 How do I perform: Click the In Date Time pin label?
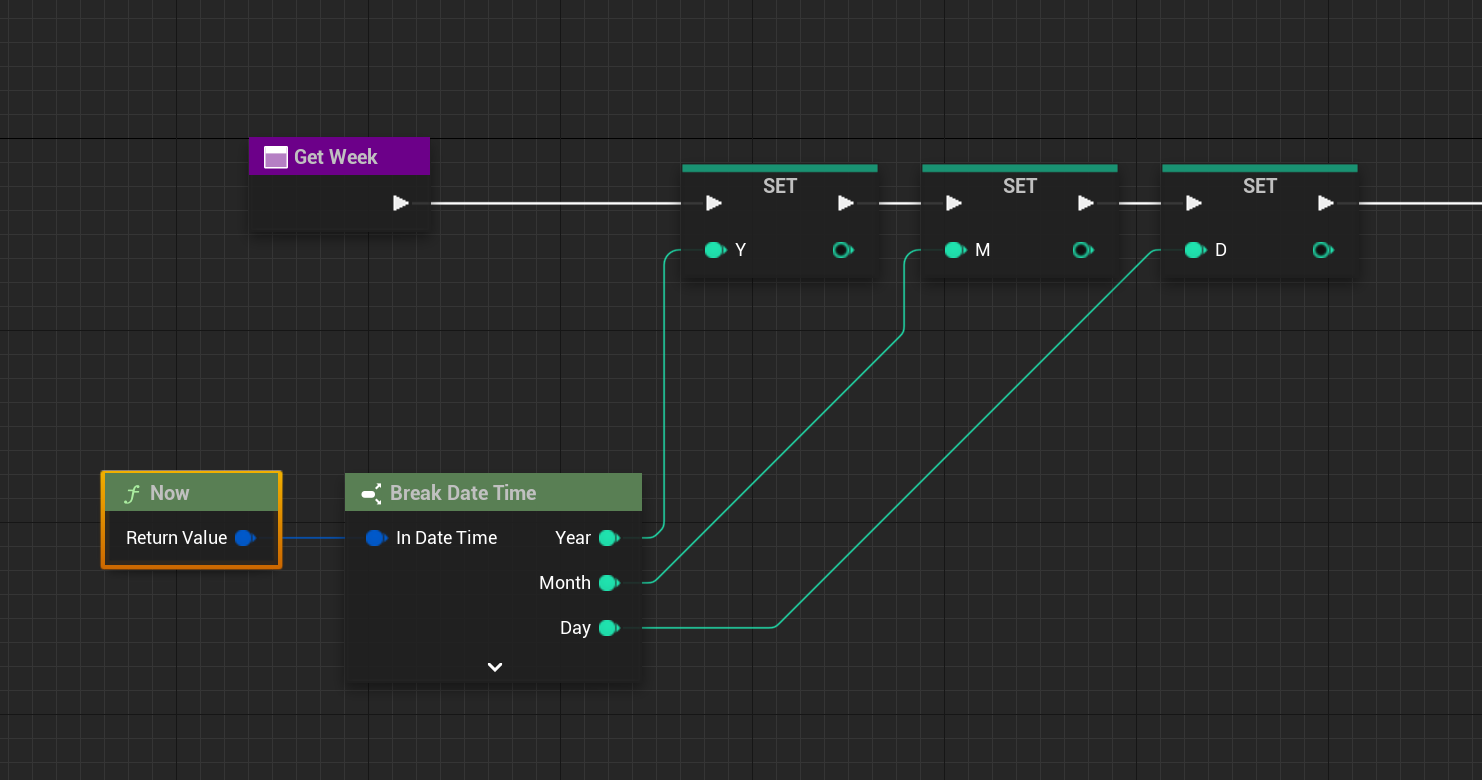pyautogui.click(x=446, y=538)
